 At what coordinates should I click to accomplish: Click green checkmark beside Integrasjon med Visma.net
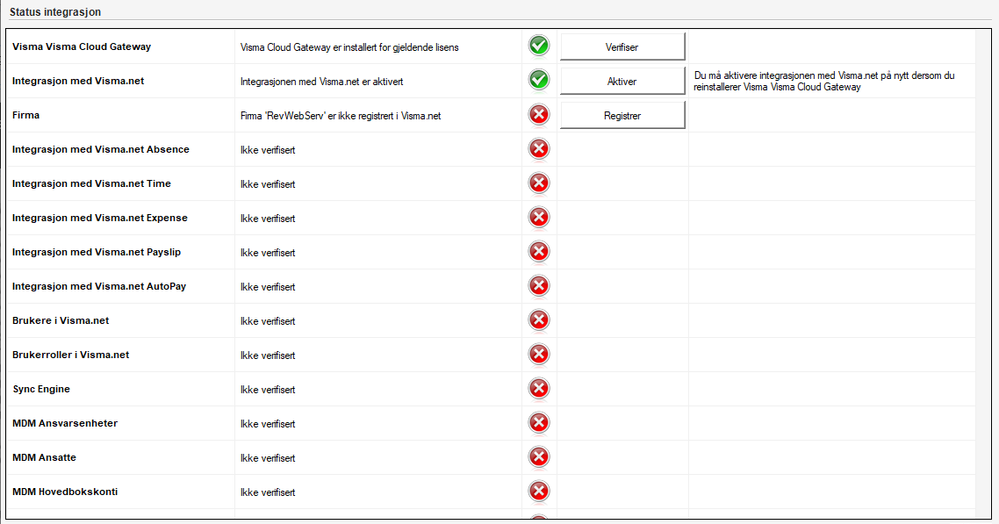539,80
